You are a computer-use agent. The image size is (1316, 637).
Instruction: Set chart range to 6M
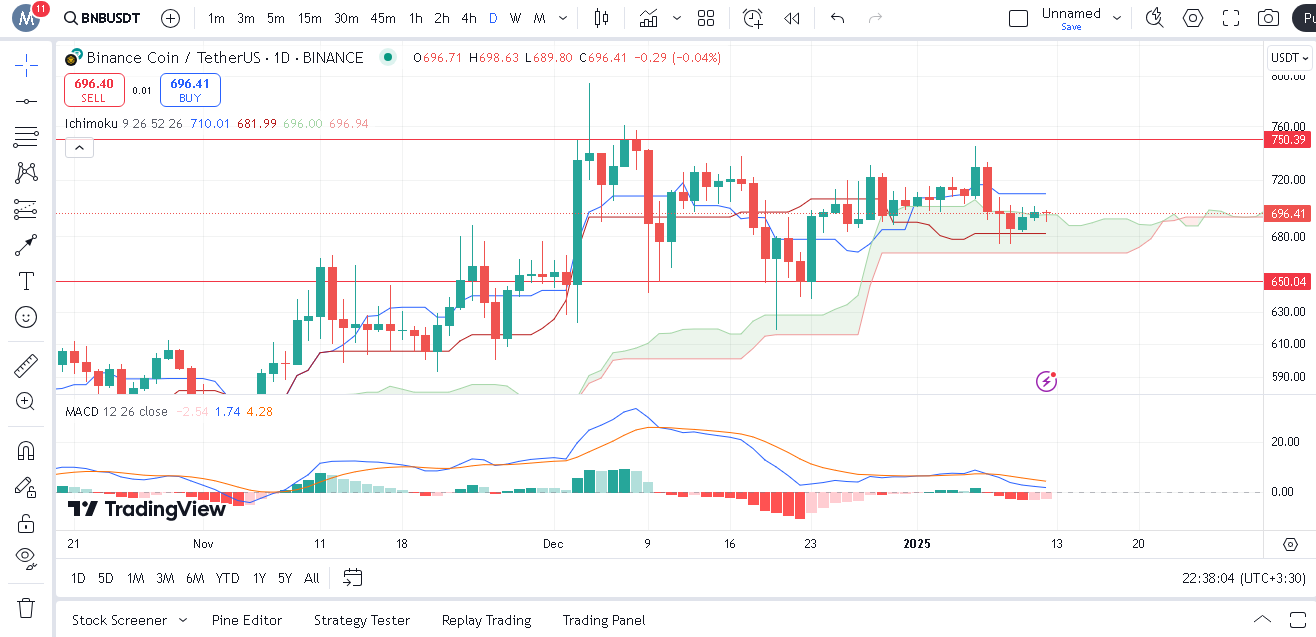click(195, 578)
